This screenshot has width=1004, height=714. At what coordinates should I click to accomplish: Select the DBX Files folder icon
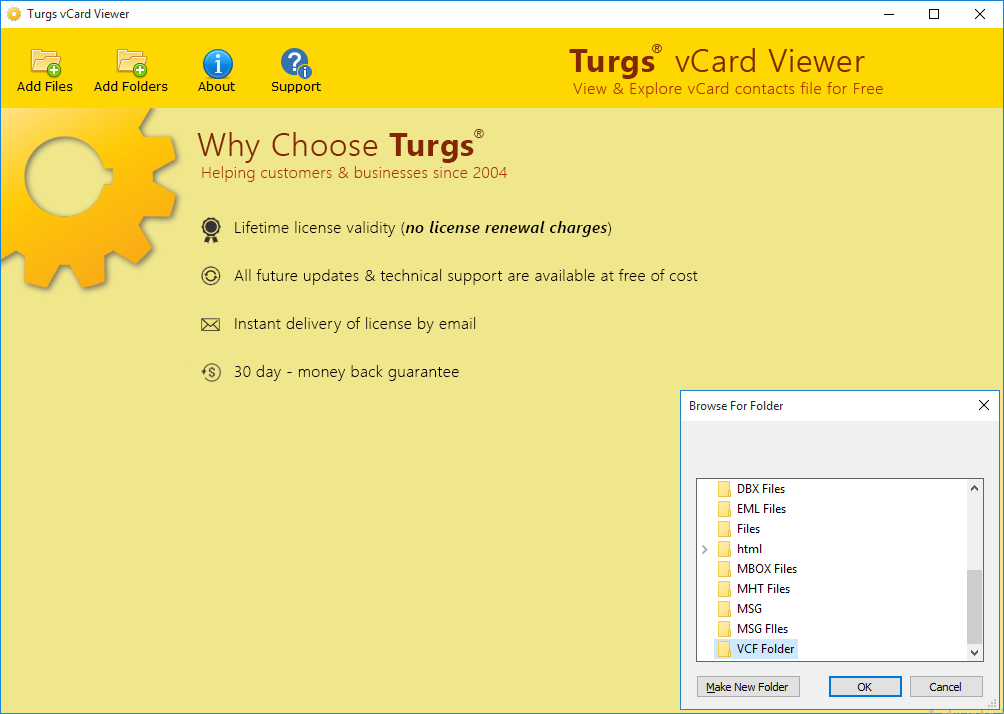pyautogui.click(x=724, y=489)
